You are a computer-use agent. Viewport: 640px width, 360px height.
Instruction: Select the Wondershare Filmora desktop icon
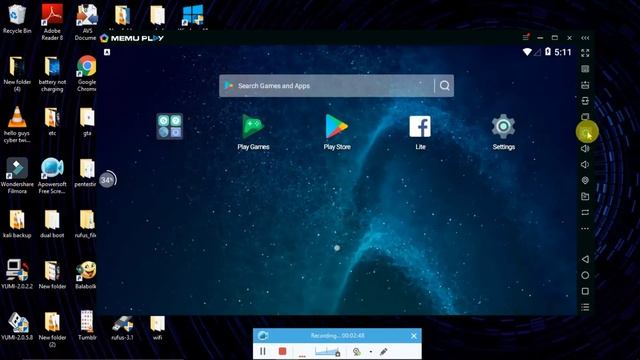click(17, 176)
